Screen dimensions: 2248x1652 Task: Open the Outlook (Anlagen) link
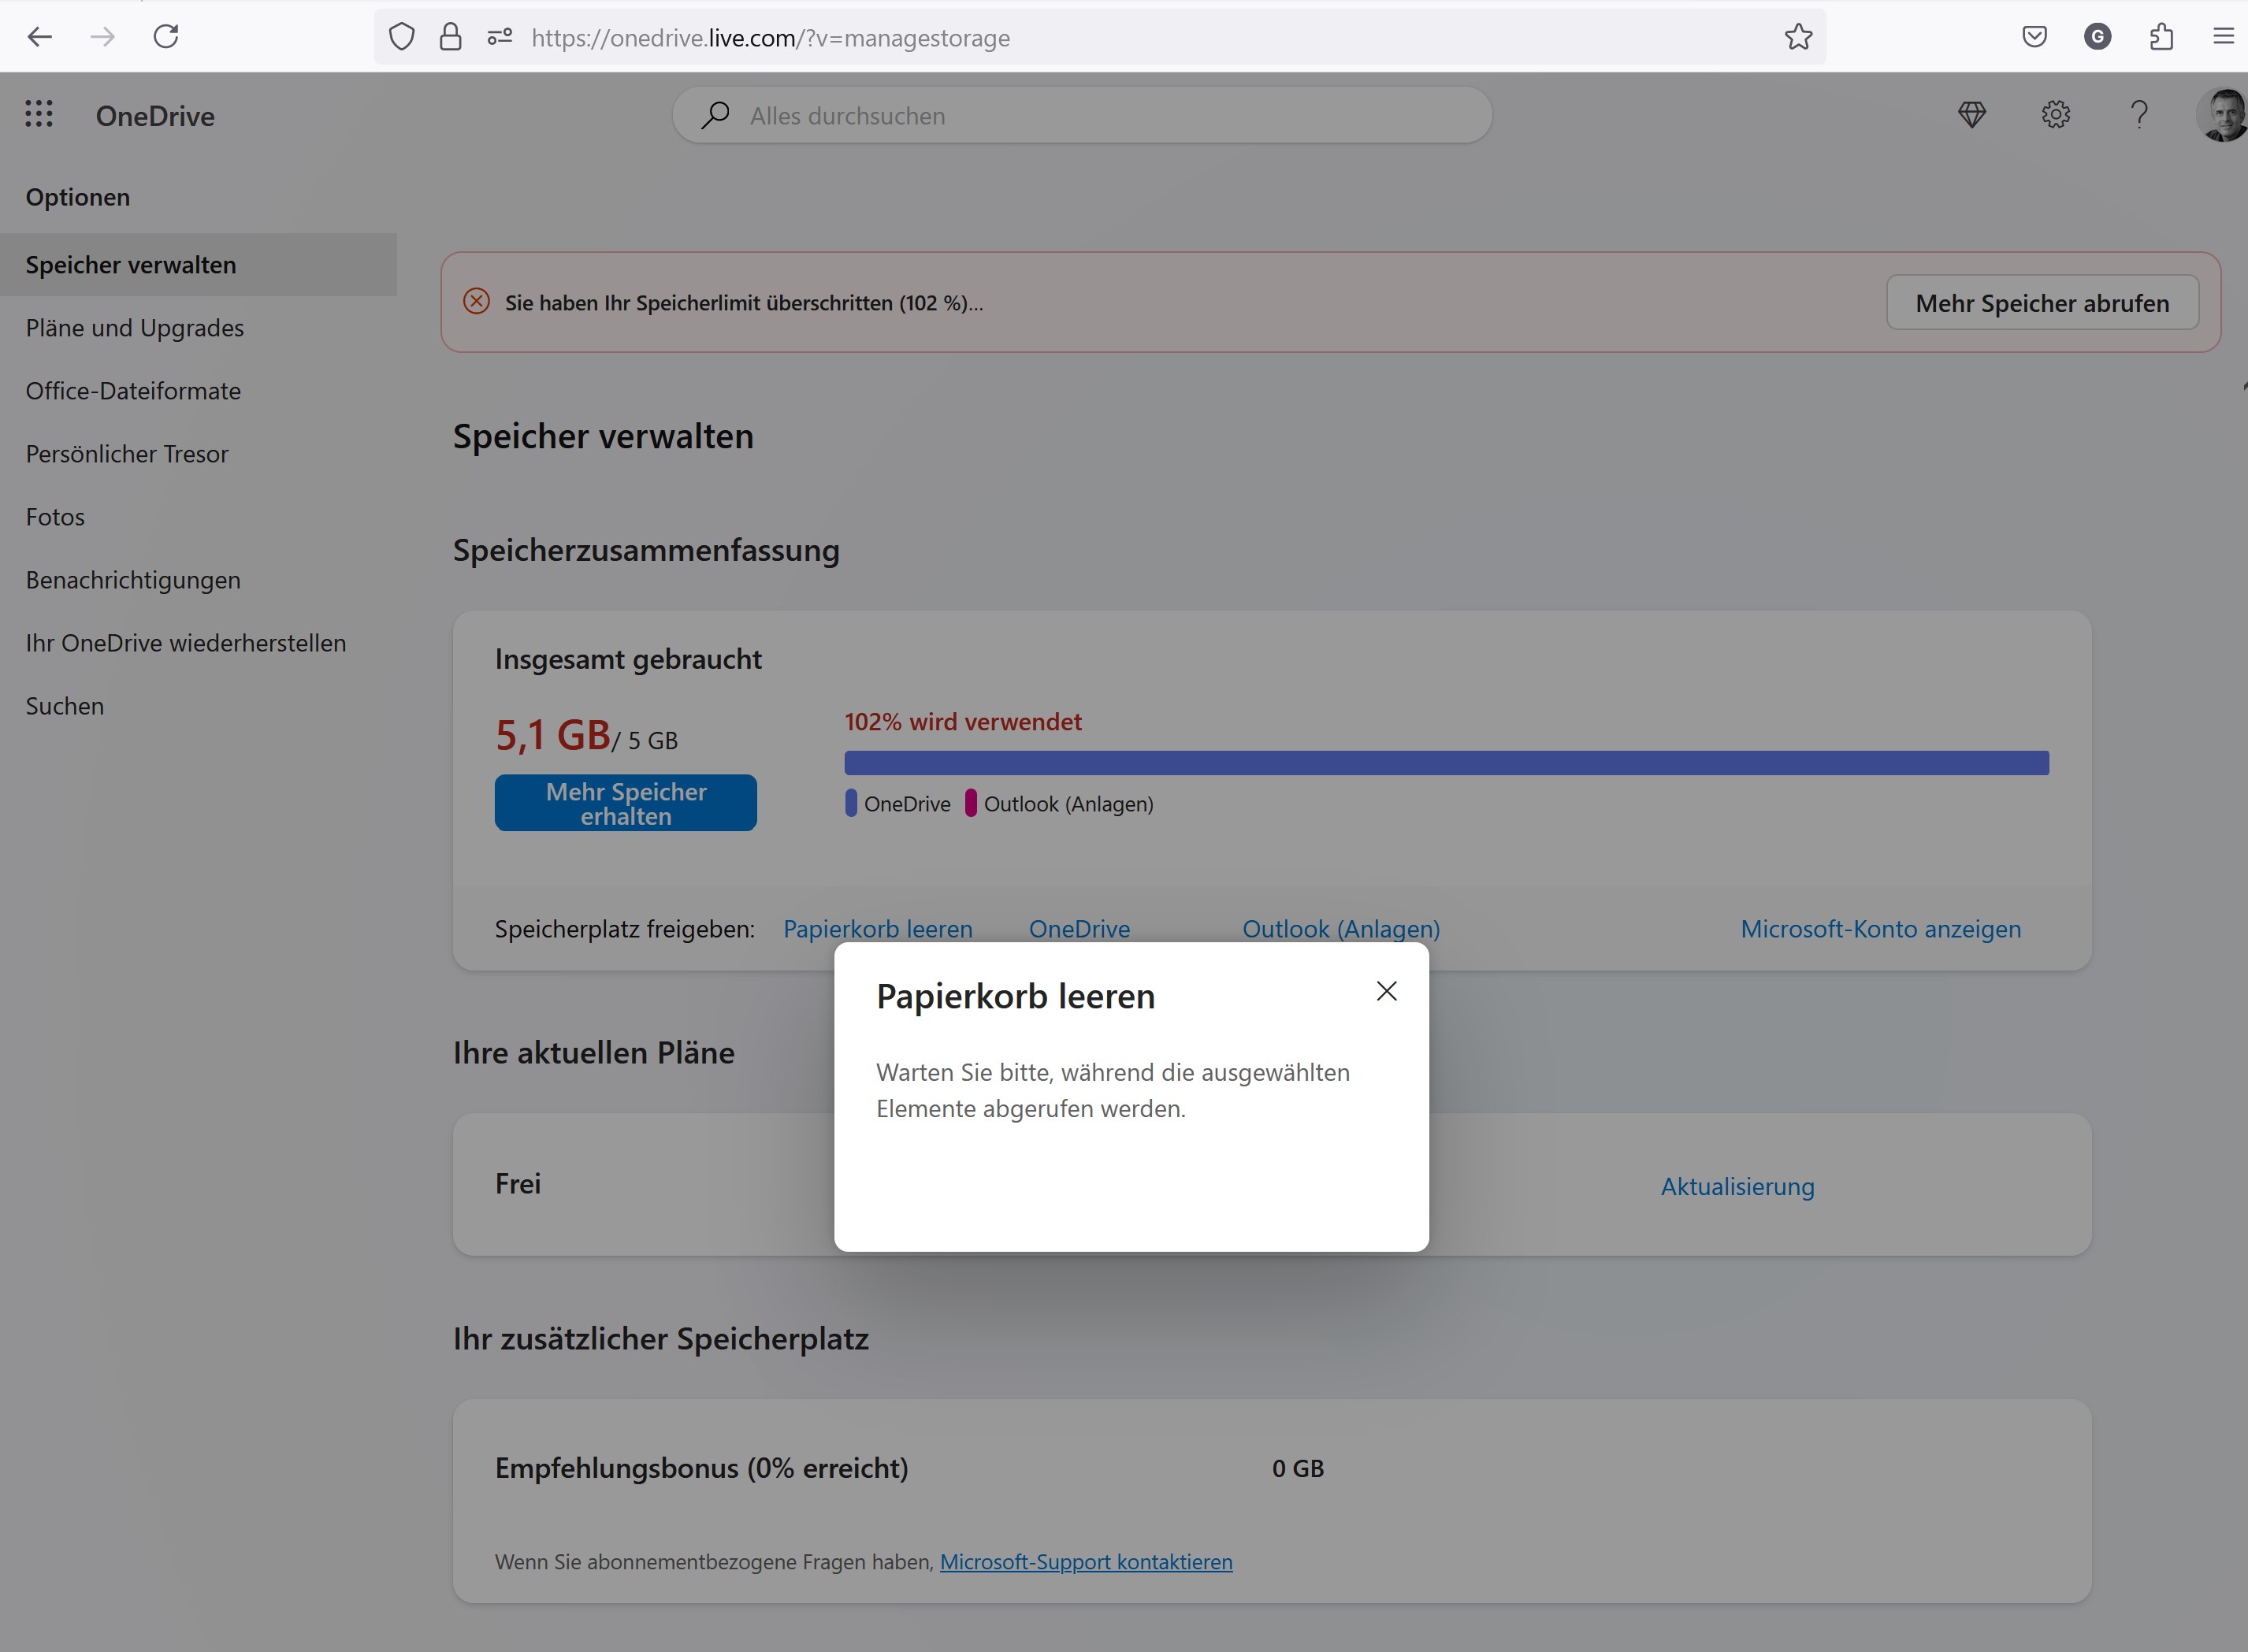(1341, 929)
